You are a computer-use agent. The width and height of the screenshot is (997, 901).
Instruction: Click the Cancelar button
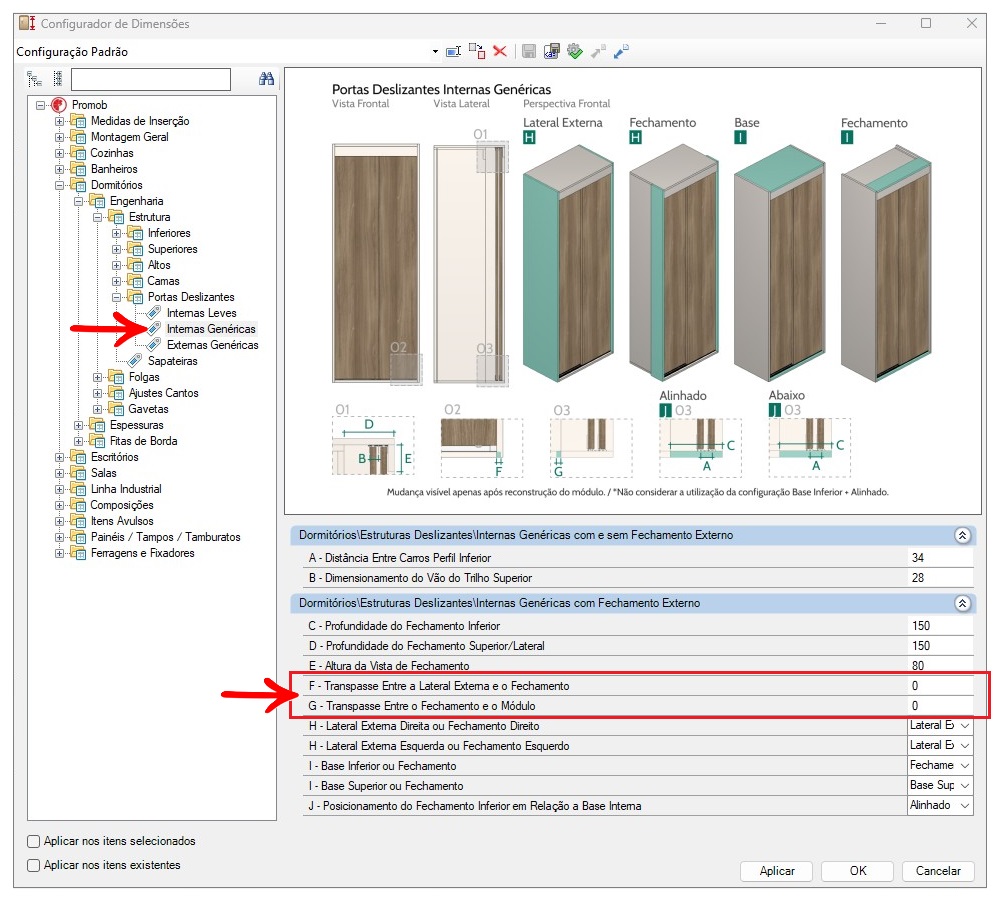tap(938, 871)
